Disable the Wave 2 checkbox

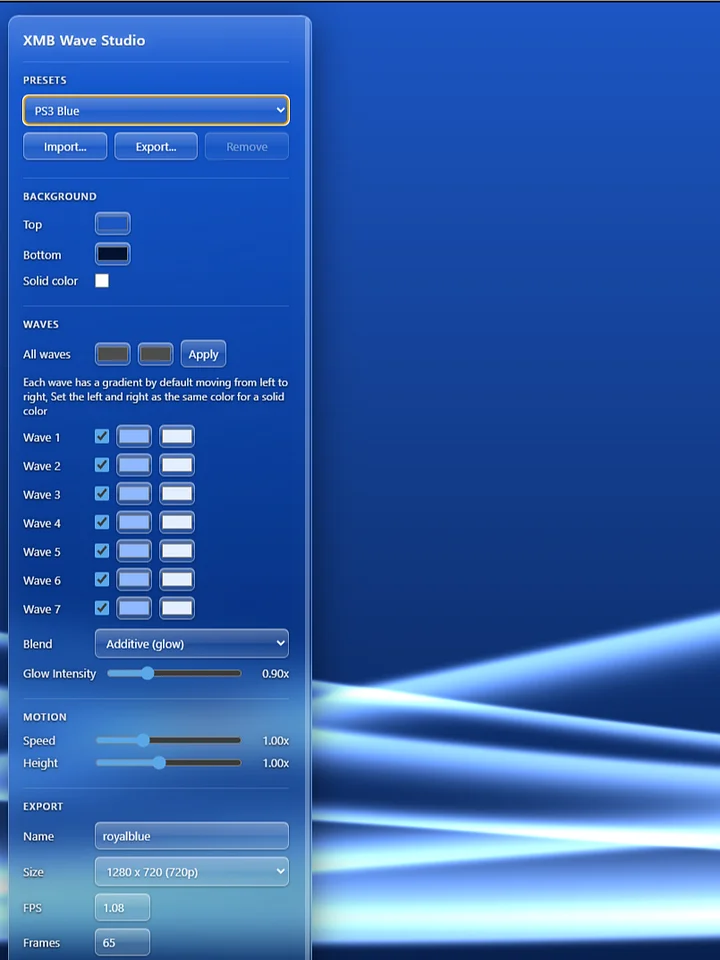[x=102, y=465]
